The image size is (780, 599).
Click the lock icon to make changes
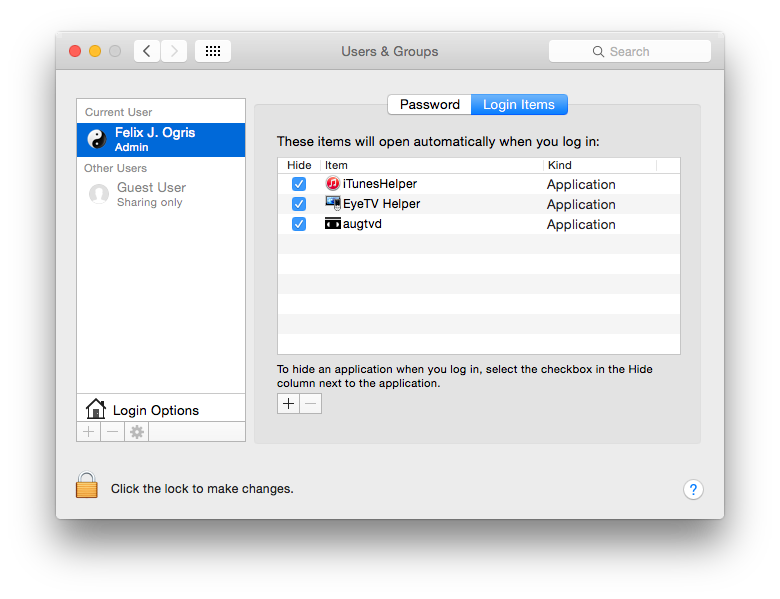tap(87, 486)
